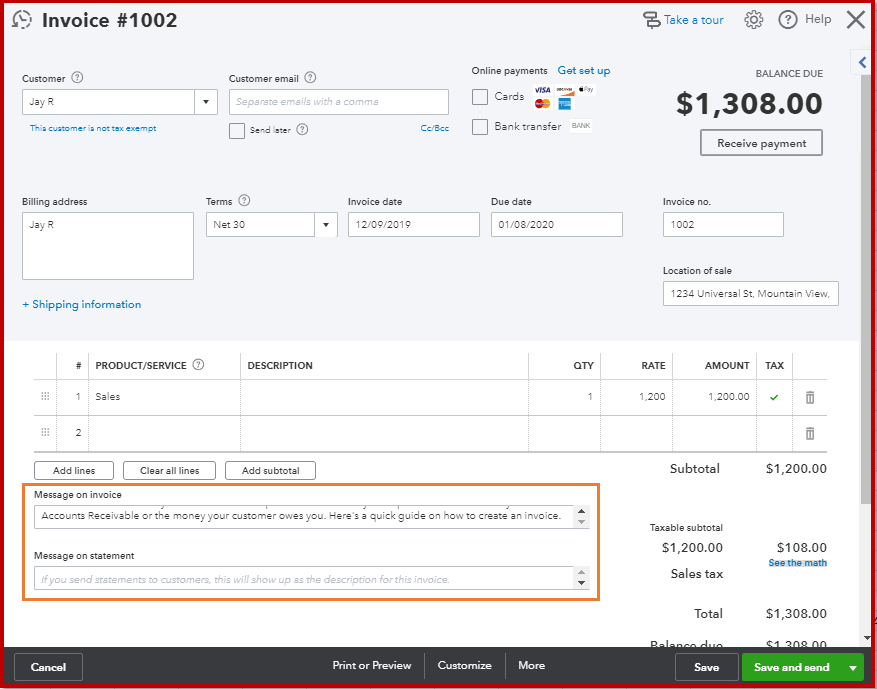
Task: Click the Save button
Action: (706, 667)
